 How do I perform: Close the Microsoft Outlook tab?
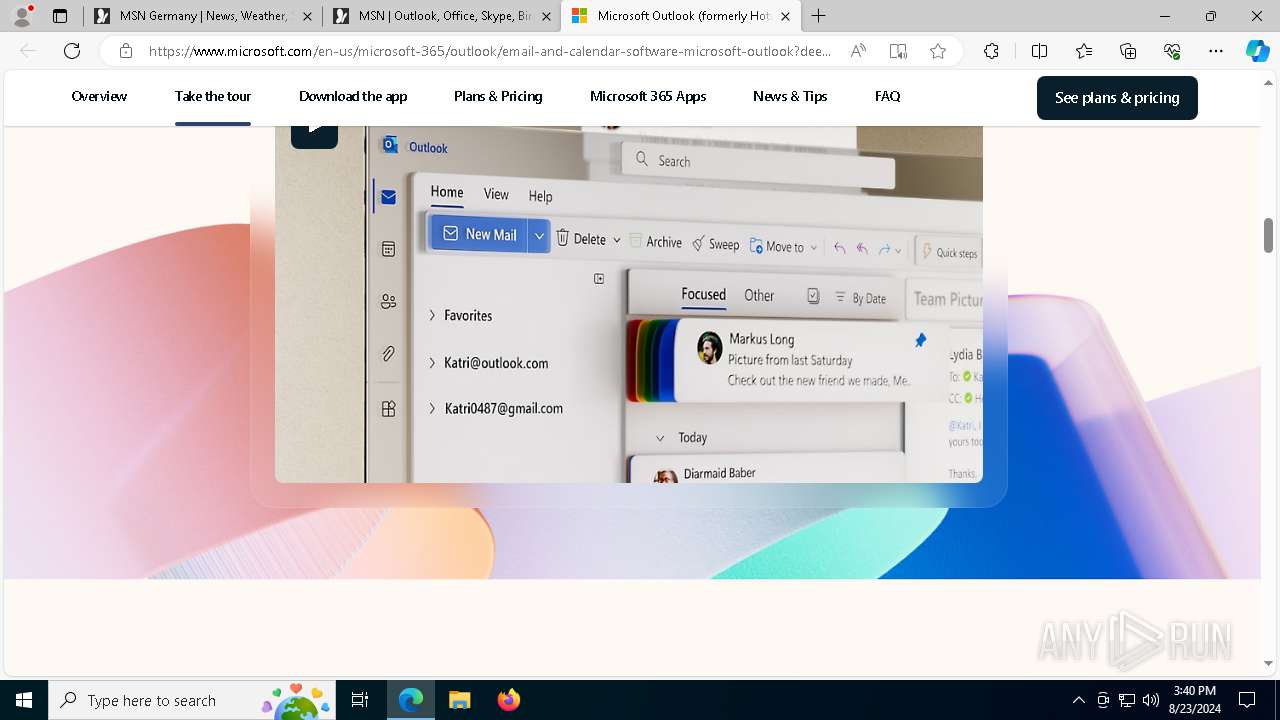pos(785,16)
